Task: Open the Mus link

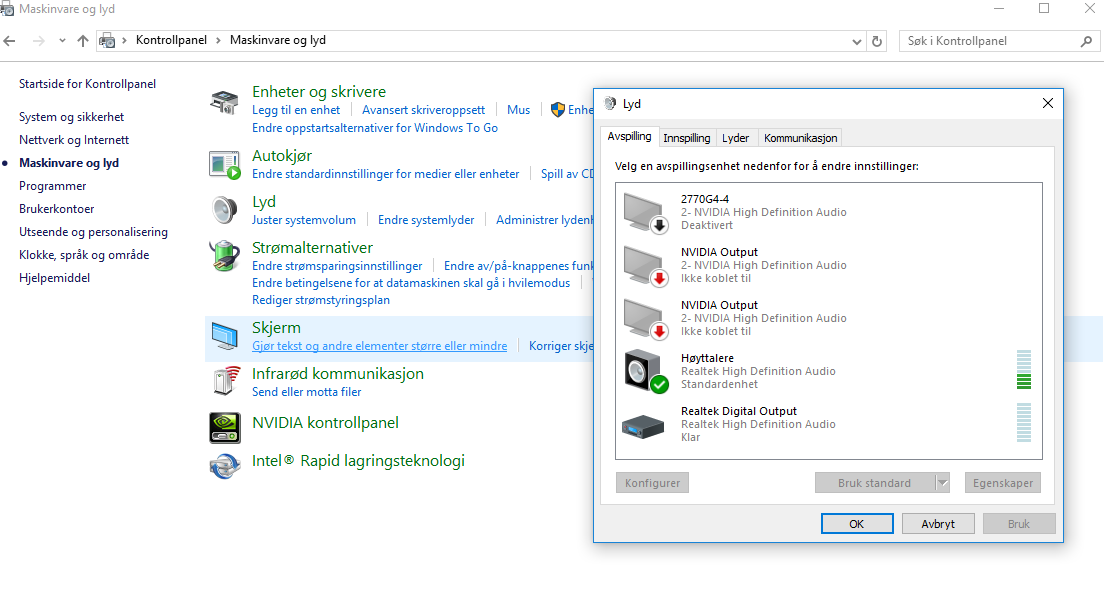Action: pyautogui.click(x=518, y=110)
